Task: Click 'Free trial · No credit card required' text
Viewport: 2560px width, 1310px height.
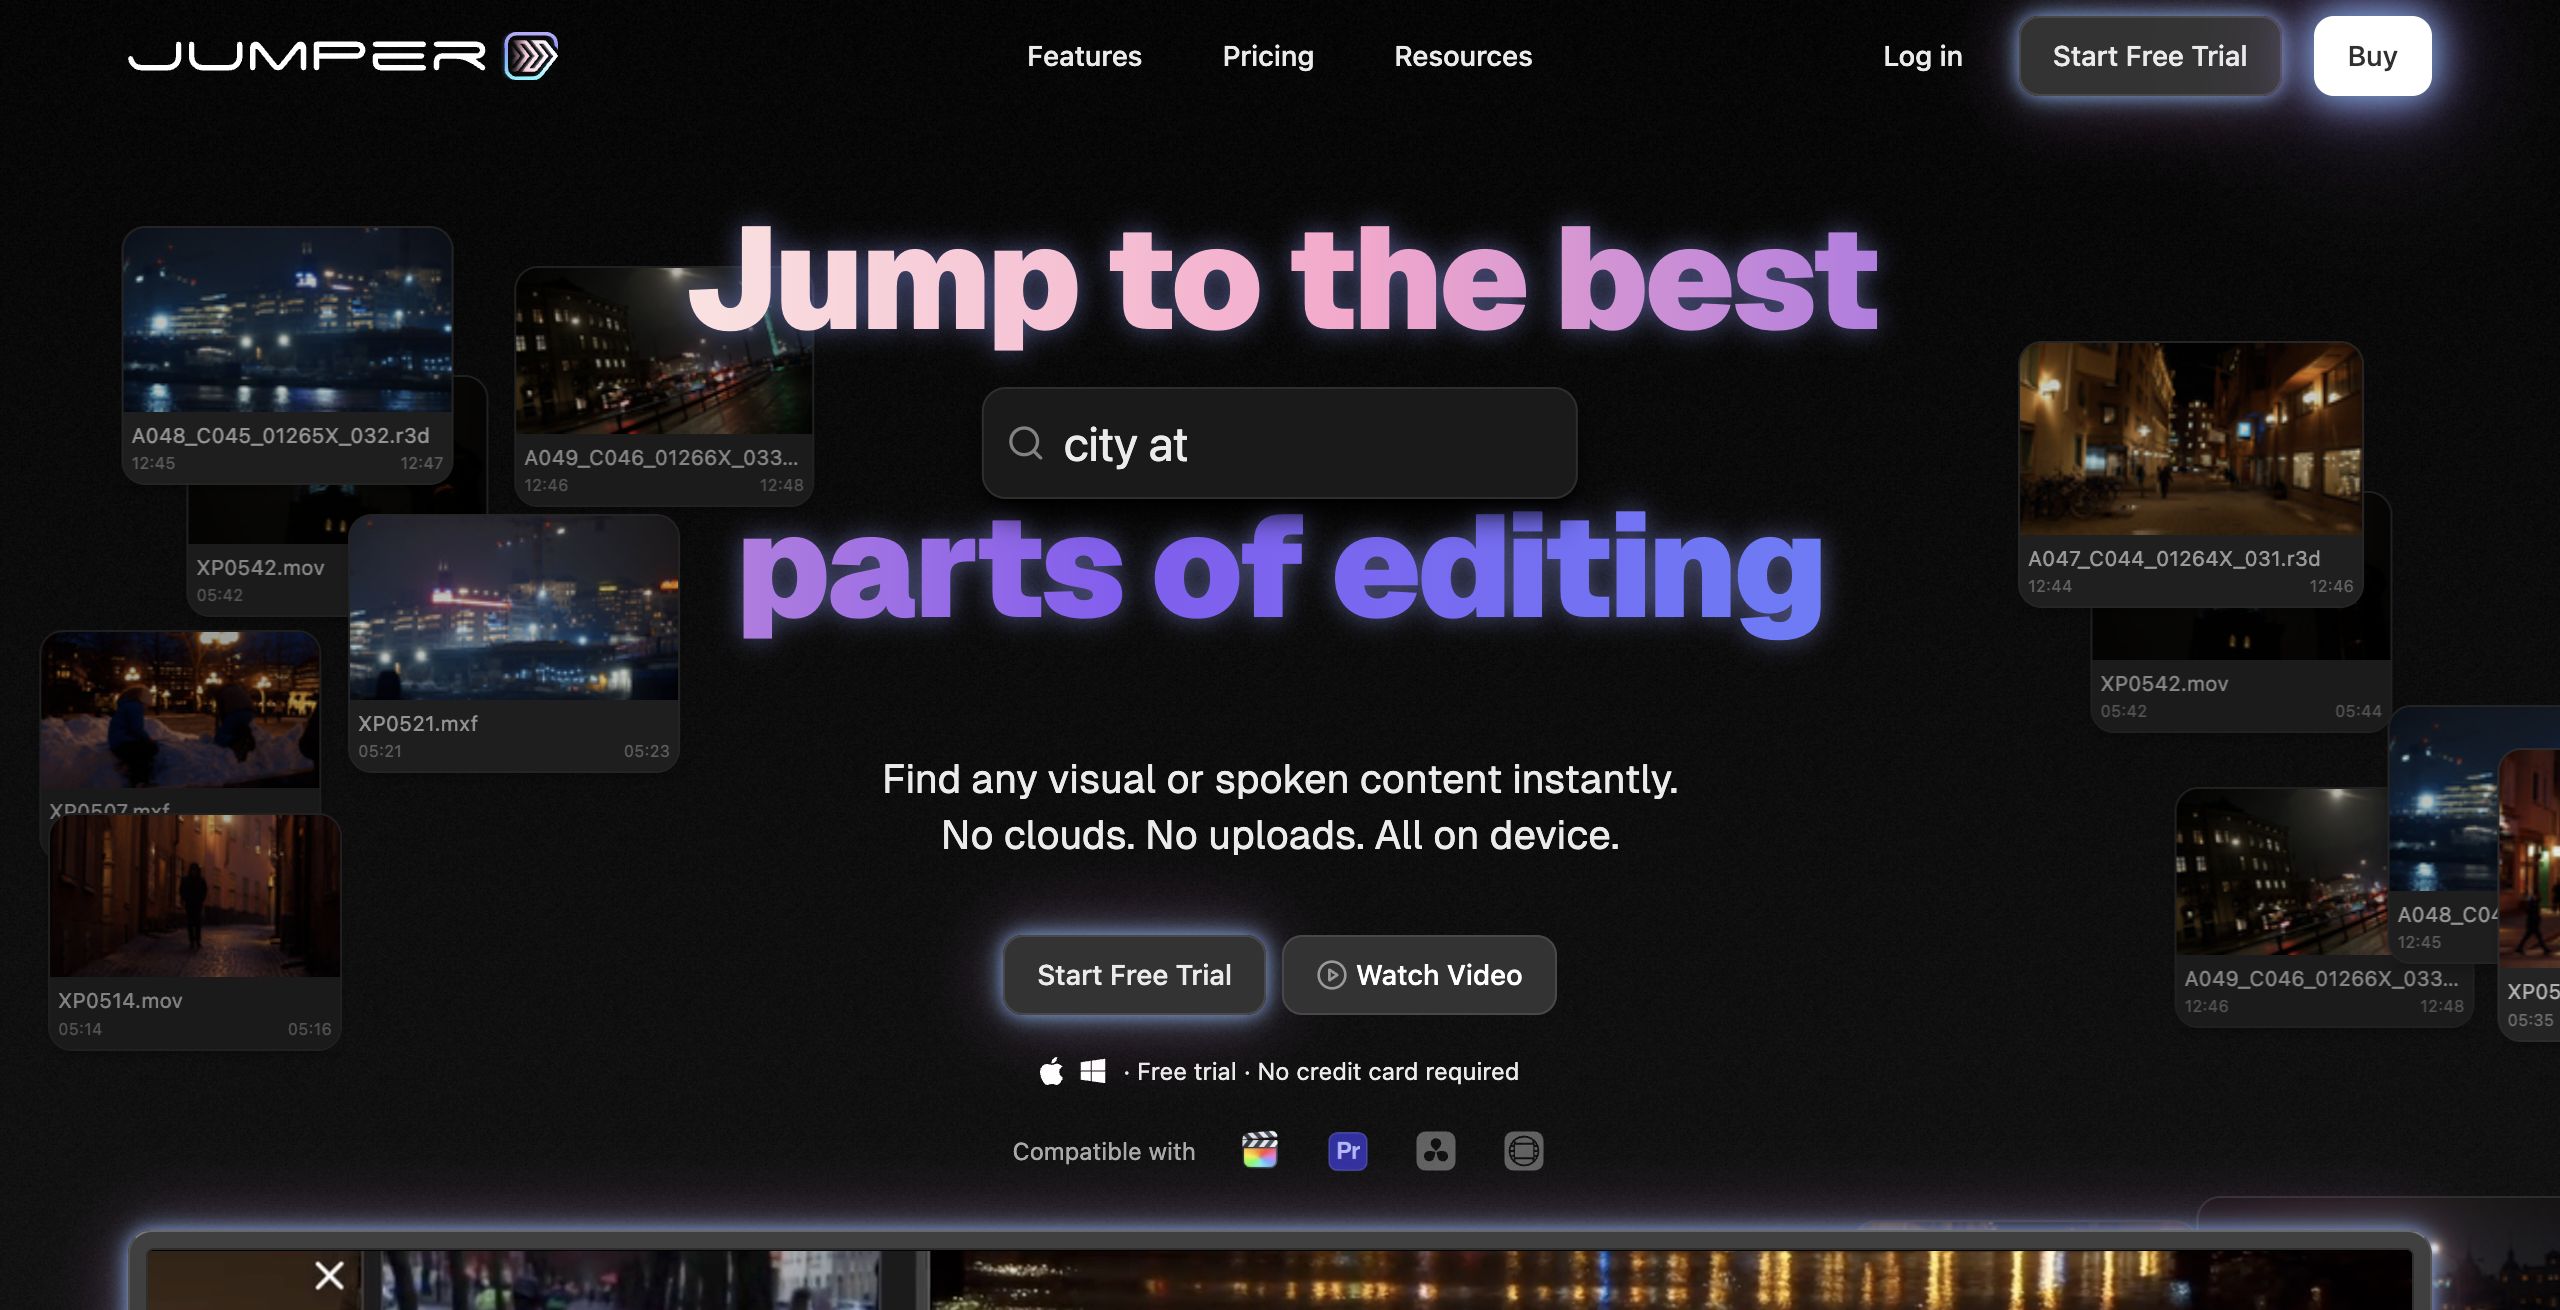Action: [x=1328, y=1071]
